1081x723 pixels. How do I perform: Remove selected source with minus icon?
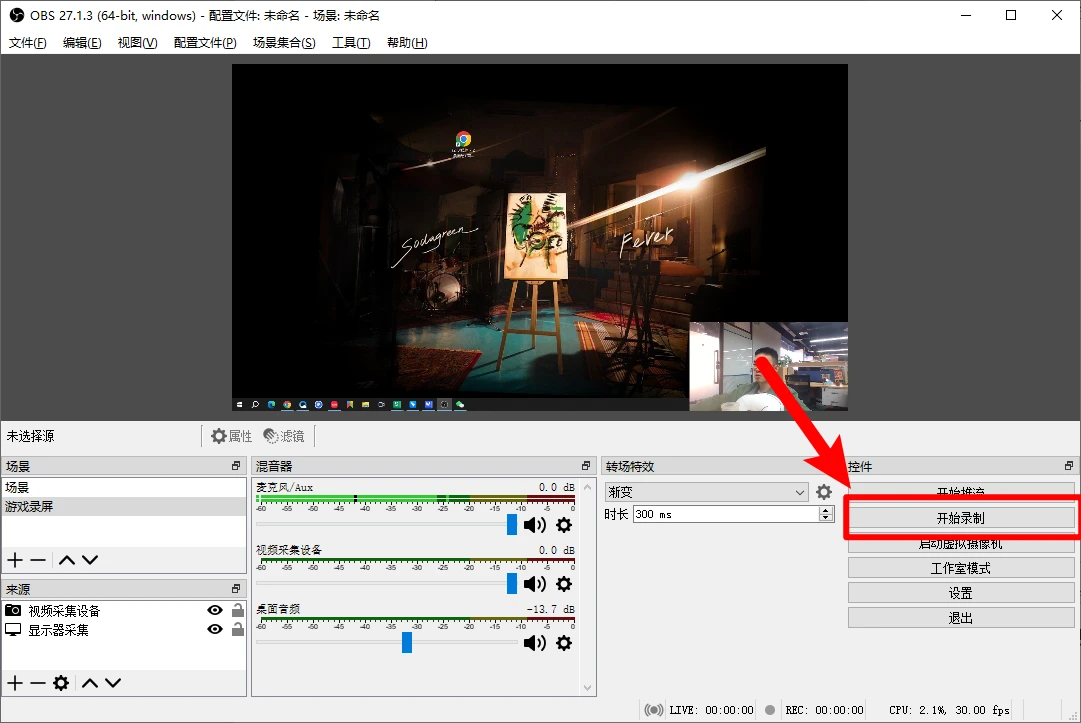click(x=38, y=683)
